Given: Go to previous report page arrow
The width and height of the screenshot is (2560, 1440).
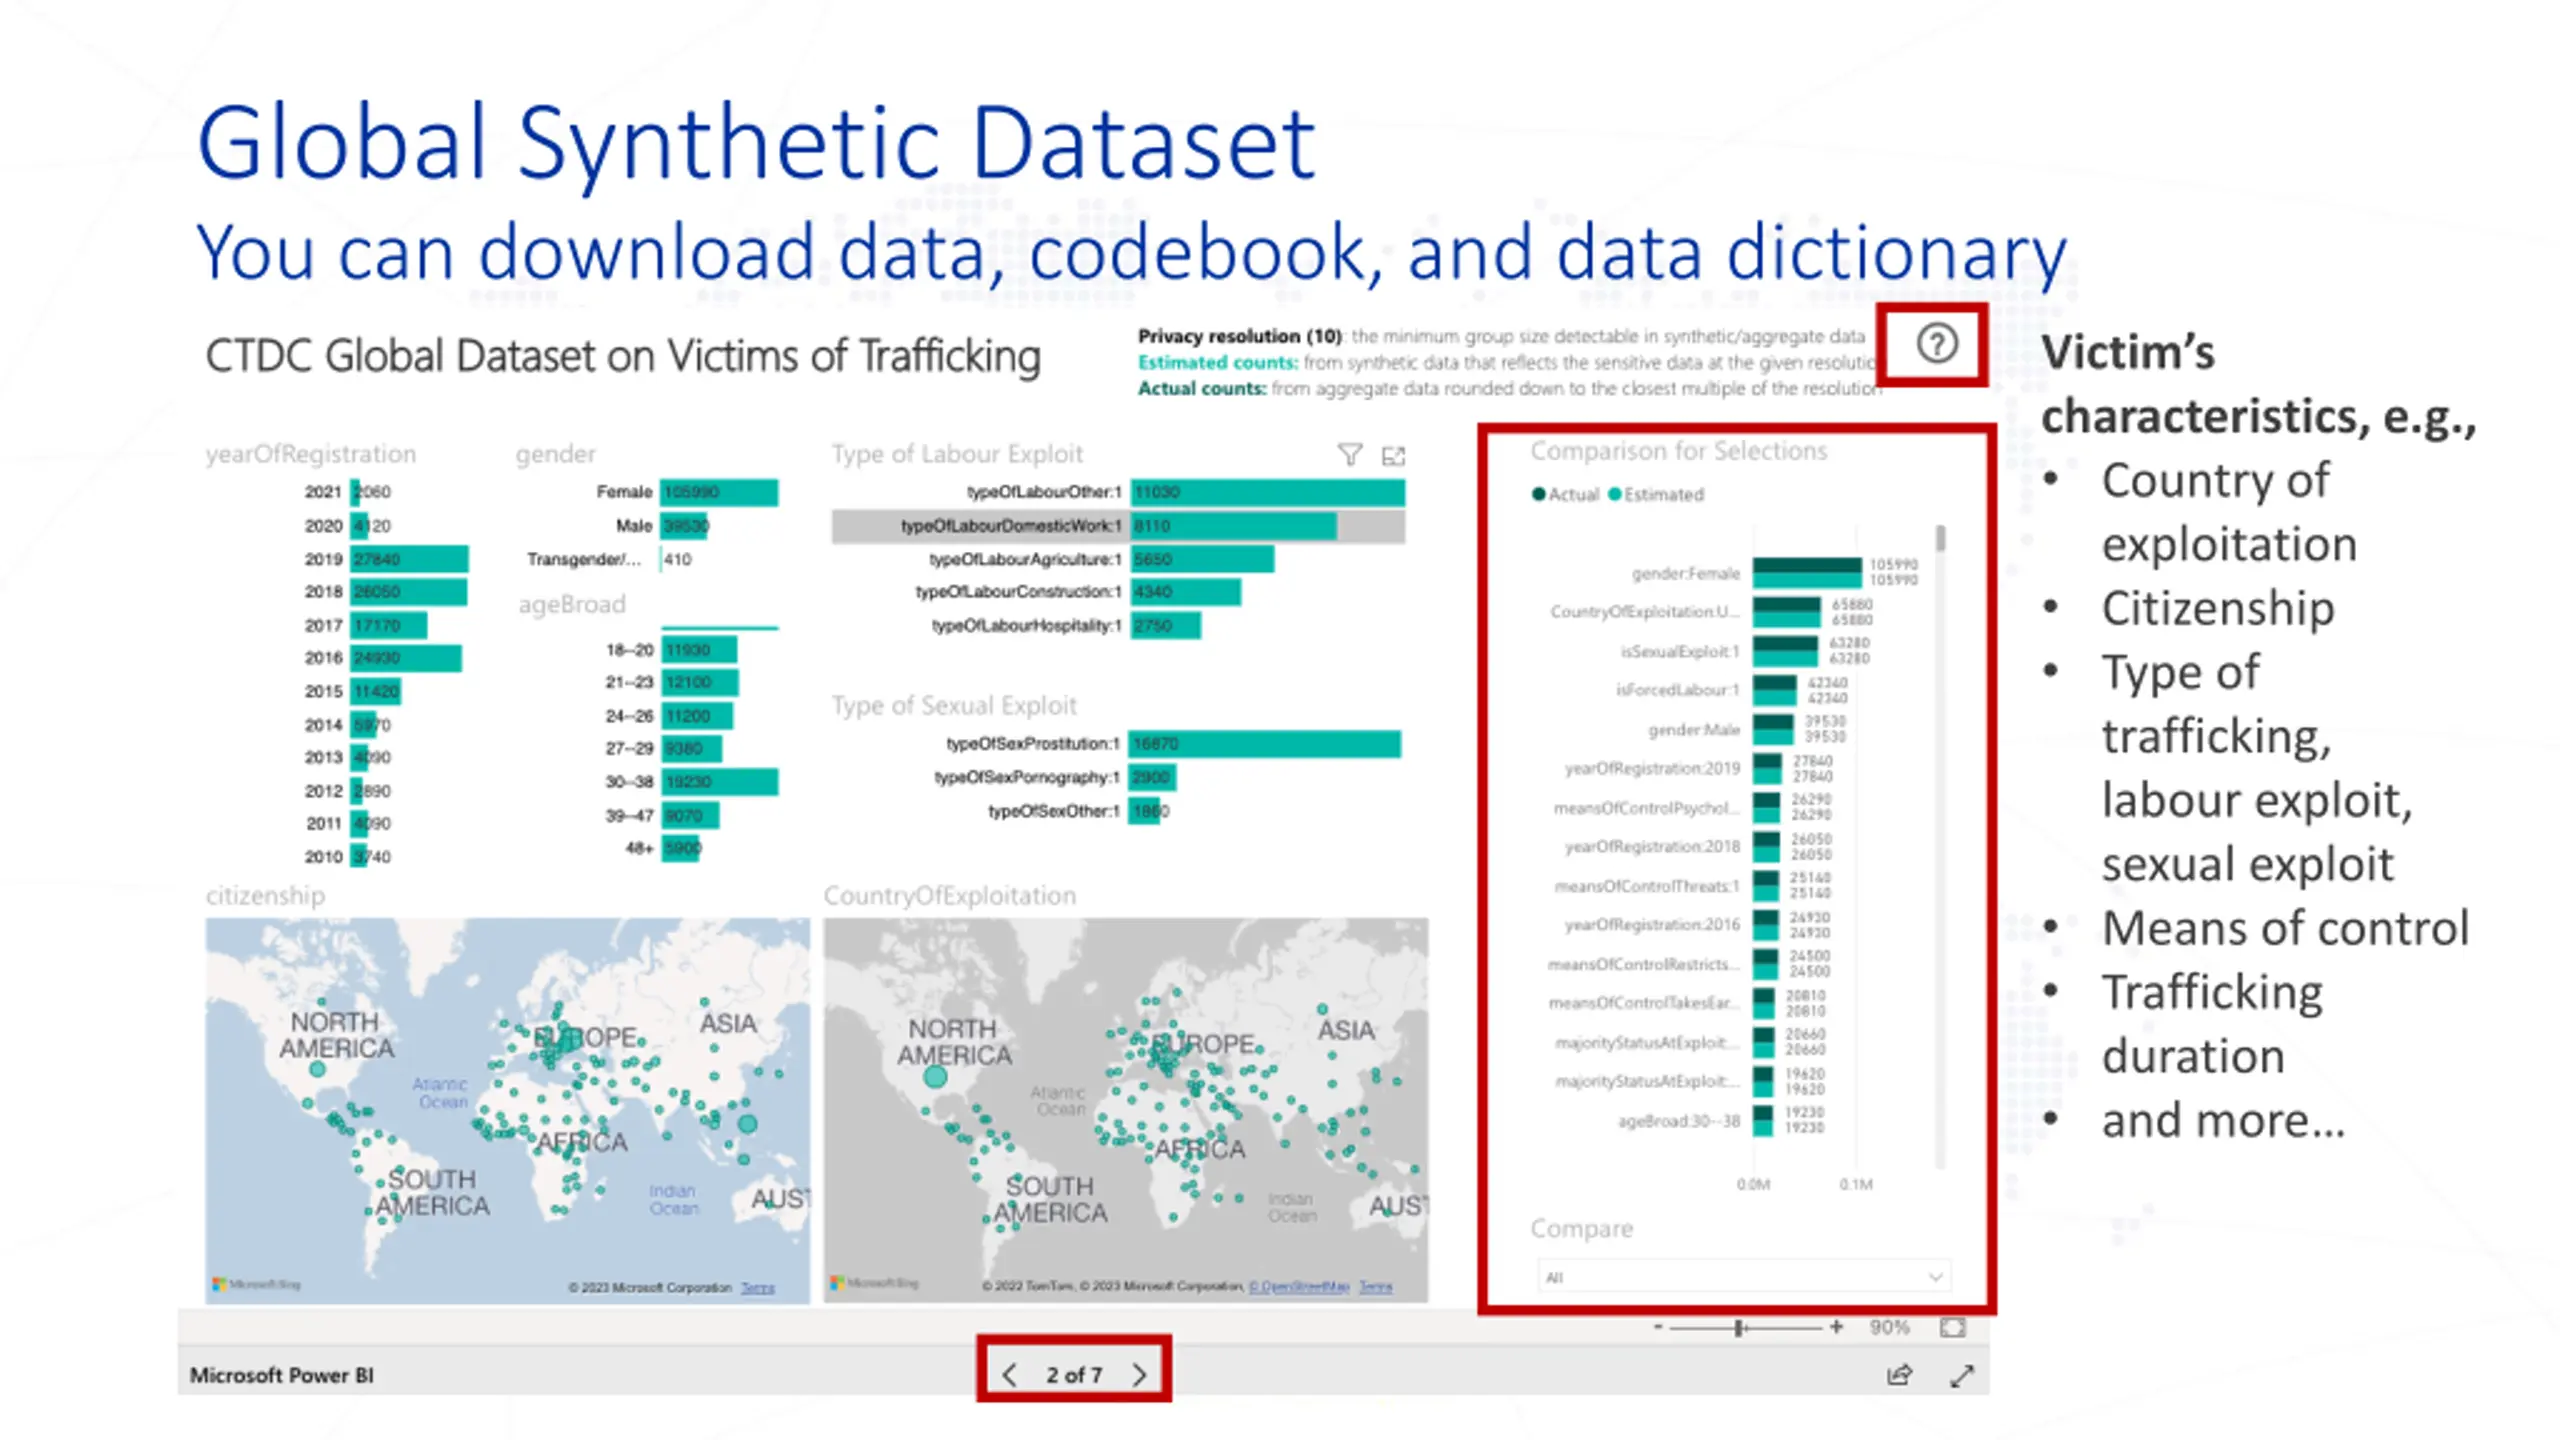Looking at the screenshot, I should pos(1009,1375).
